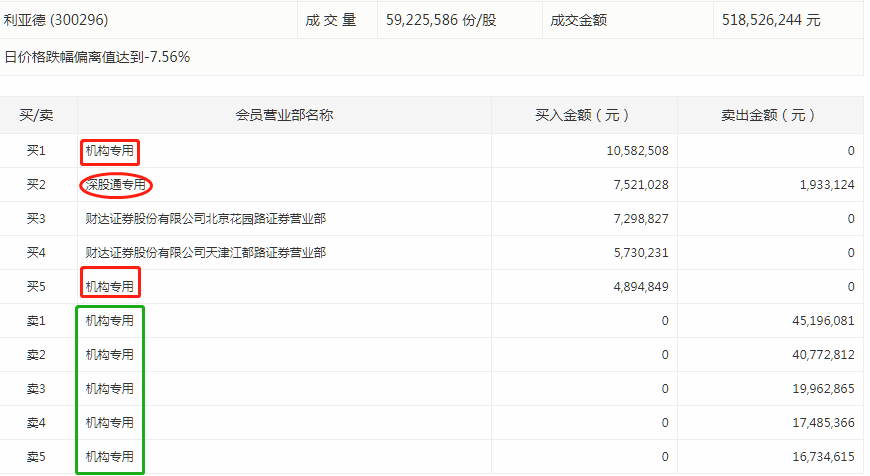Click the 买入金额（元） column header

pyautogui.click(x=583, y=115)
